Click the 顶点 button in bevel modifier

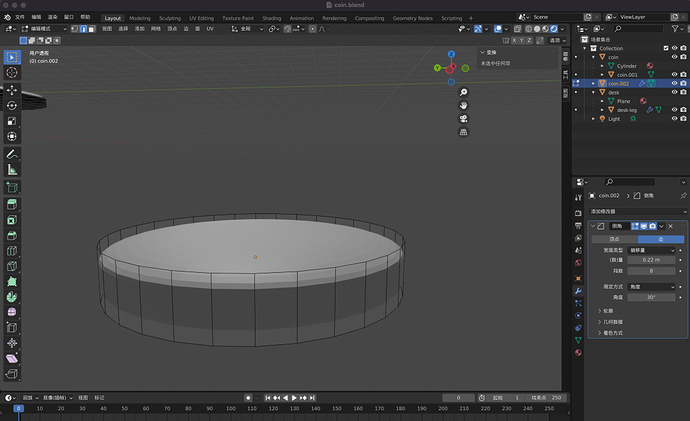click(614, 239)
